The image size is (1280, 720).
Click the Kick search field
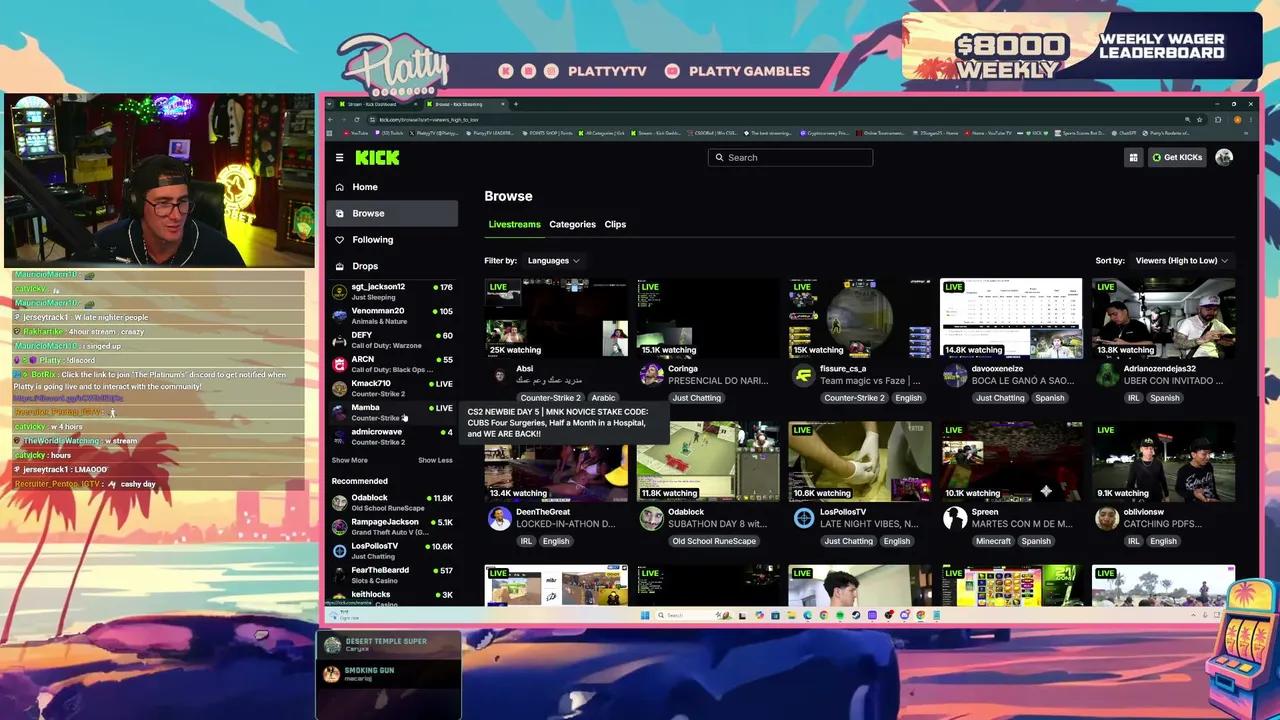(790, 157)
